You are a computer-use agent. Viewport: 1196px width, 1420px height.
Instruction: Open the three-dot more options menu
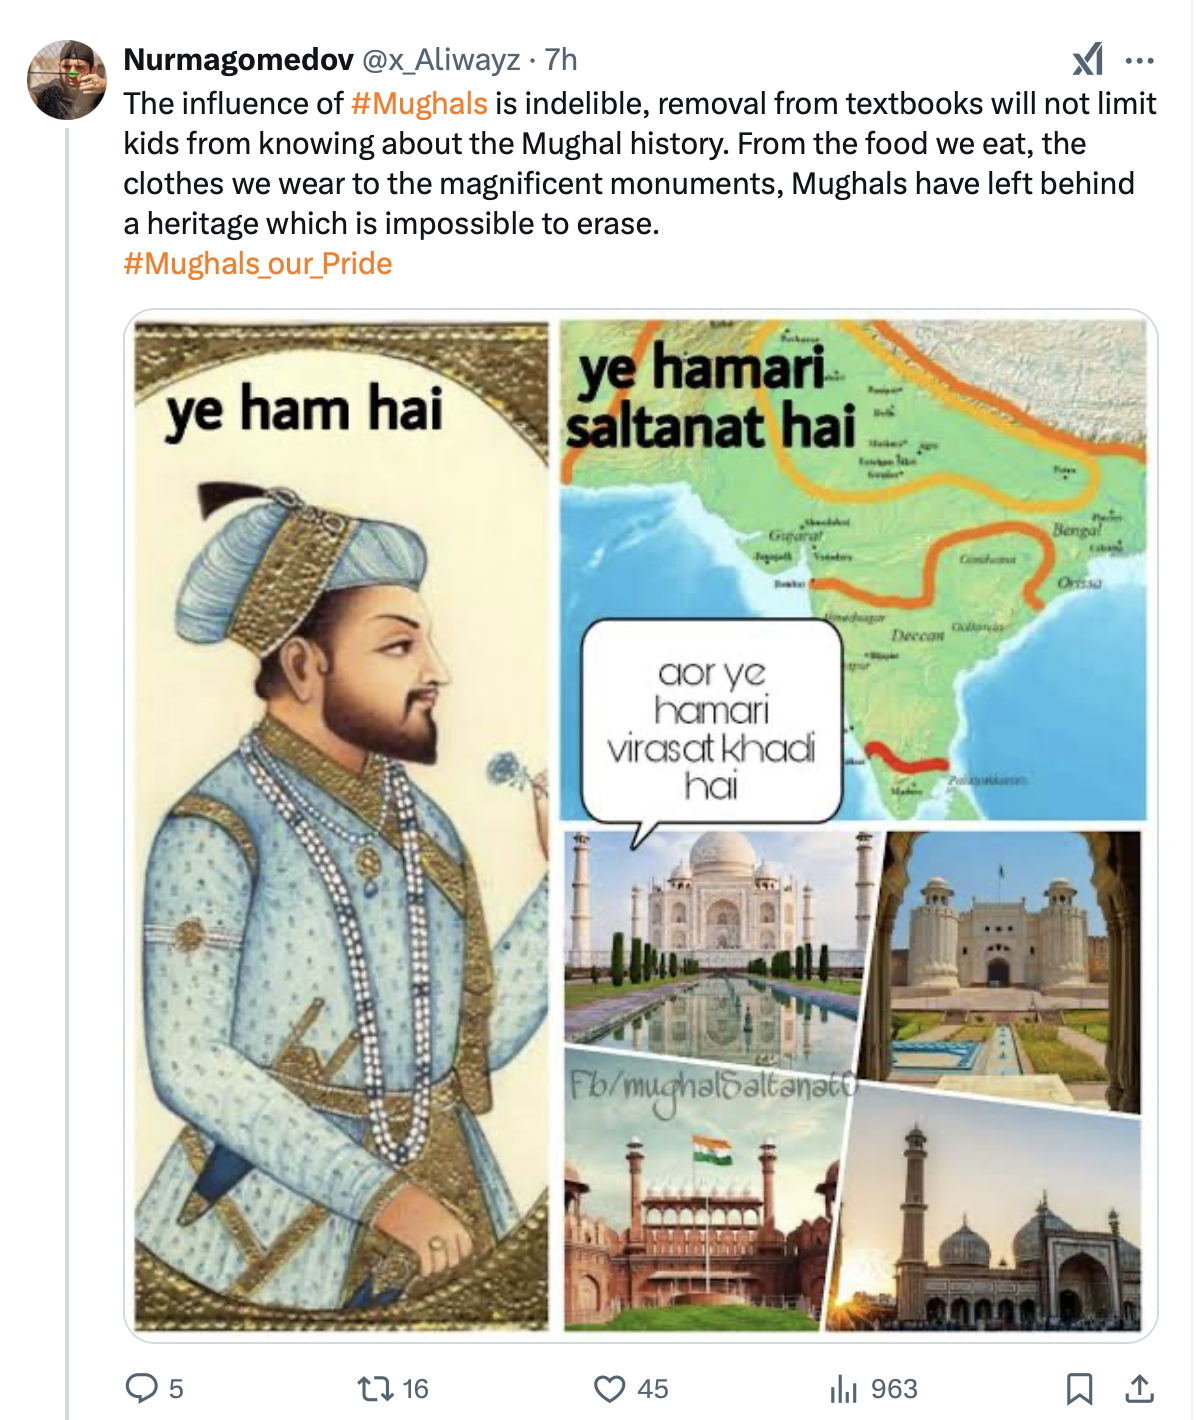pyautogui.click(x=1140, y=60)
